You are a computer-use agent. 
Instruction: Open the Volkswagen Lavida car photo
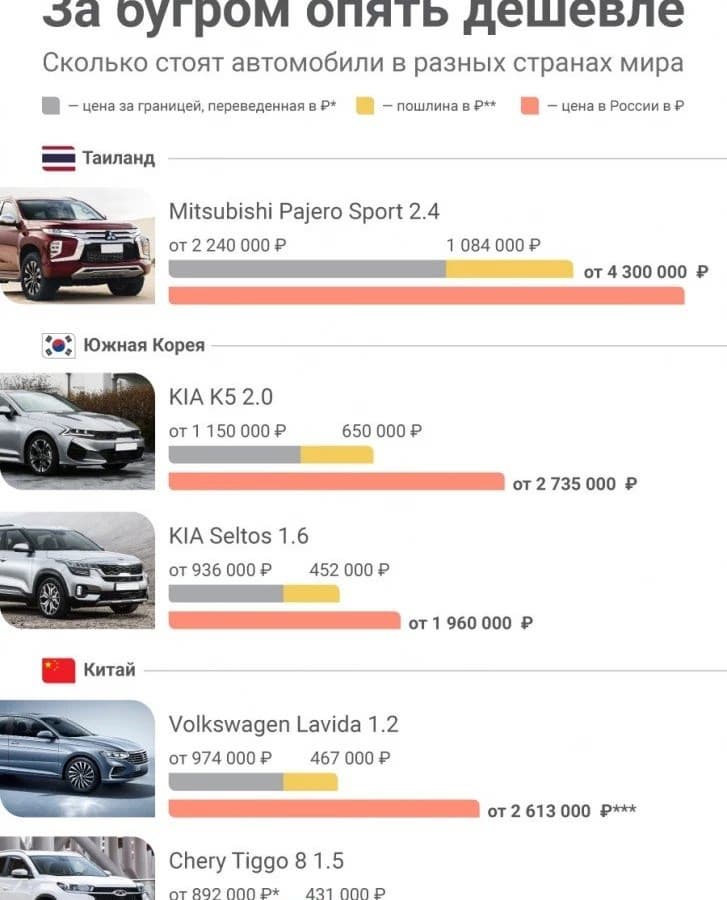tap(77, 758)
